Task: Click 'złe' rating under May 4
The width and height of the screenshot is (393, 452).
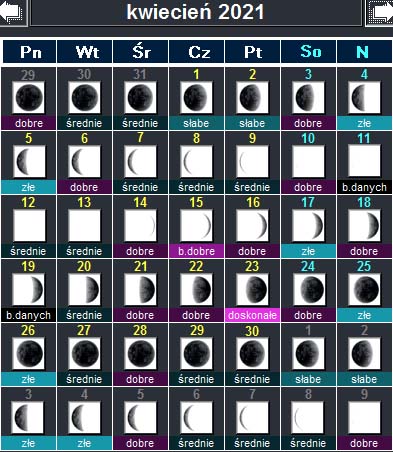Action: 84,443
